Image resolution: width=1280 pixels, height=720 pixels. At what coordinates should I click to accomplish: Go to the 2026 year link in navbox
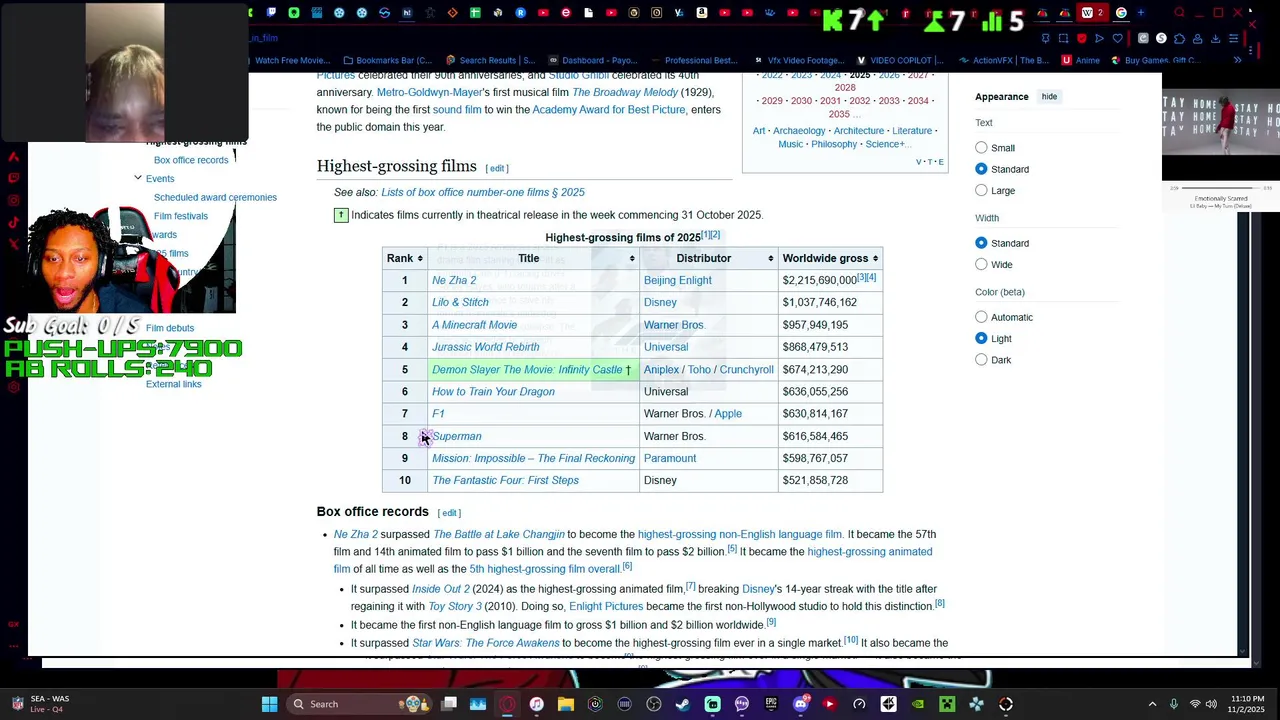coord(888,76)
